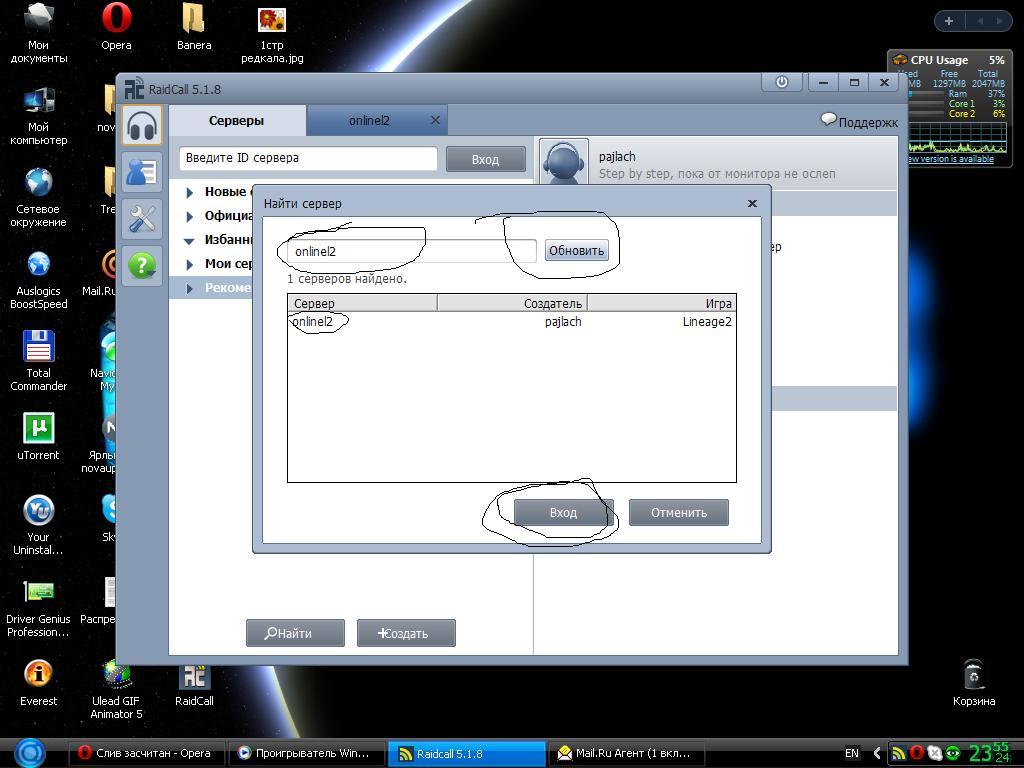The height and width of the screenshot is (768, 1024).
Task: Select the onlinel2 server row
Action: (512, 322)
